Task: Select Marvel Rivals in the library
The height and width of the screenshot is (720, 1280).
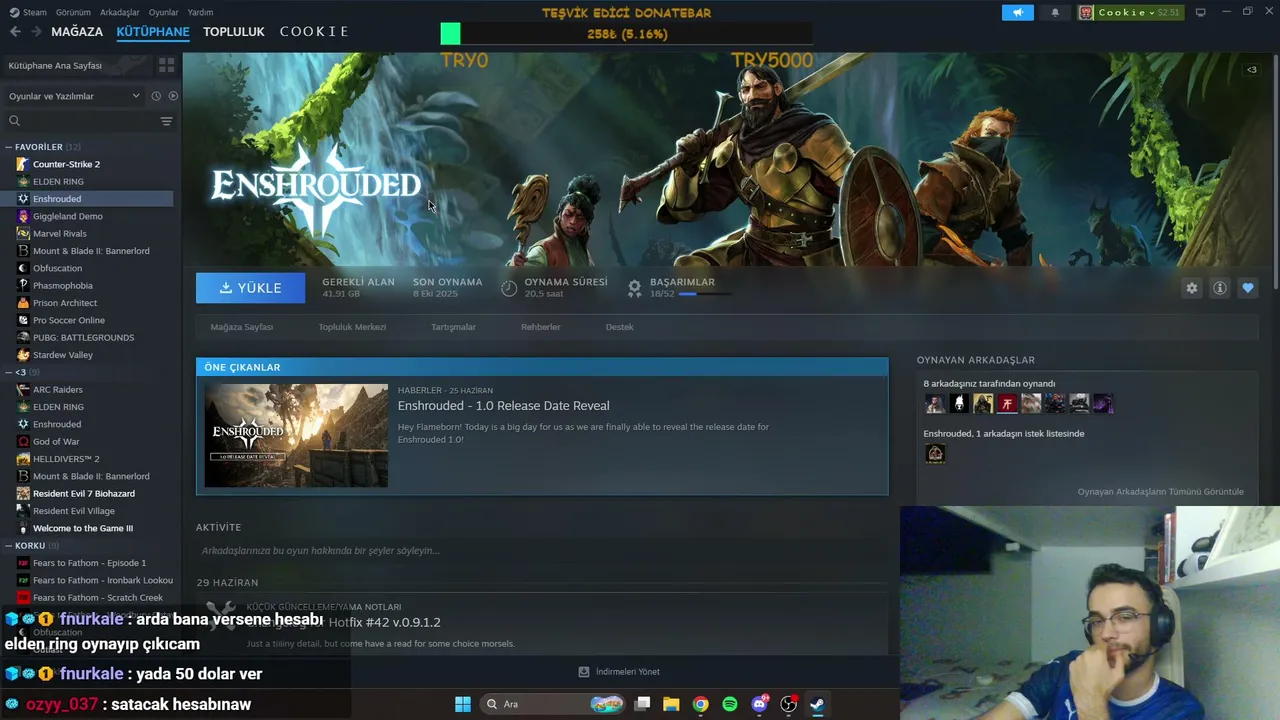Action: [60, 234]
